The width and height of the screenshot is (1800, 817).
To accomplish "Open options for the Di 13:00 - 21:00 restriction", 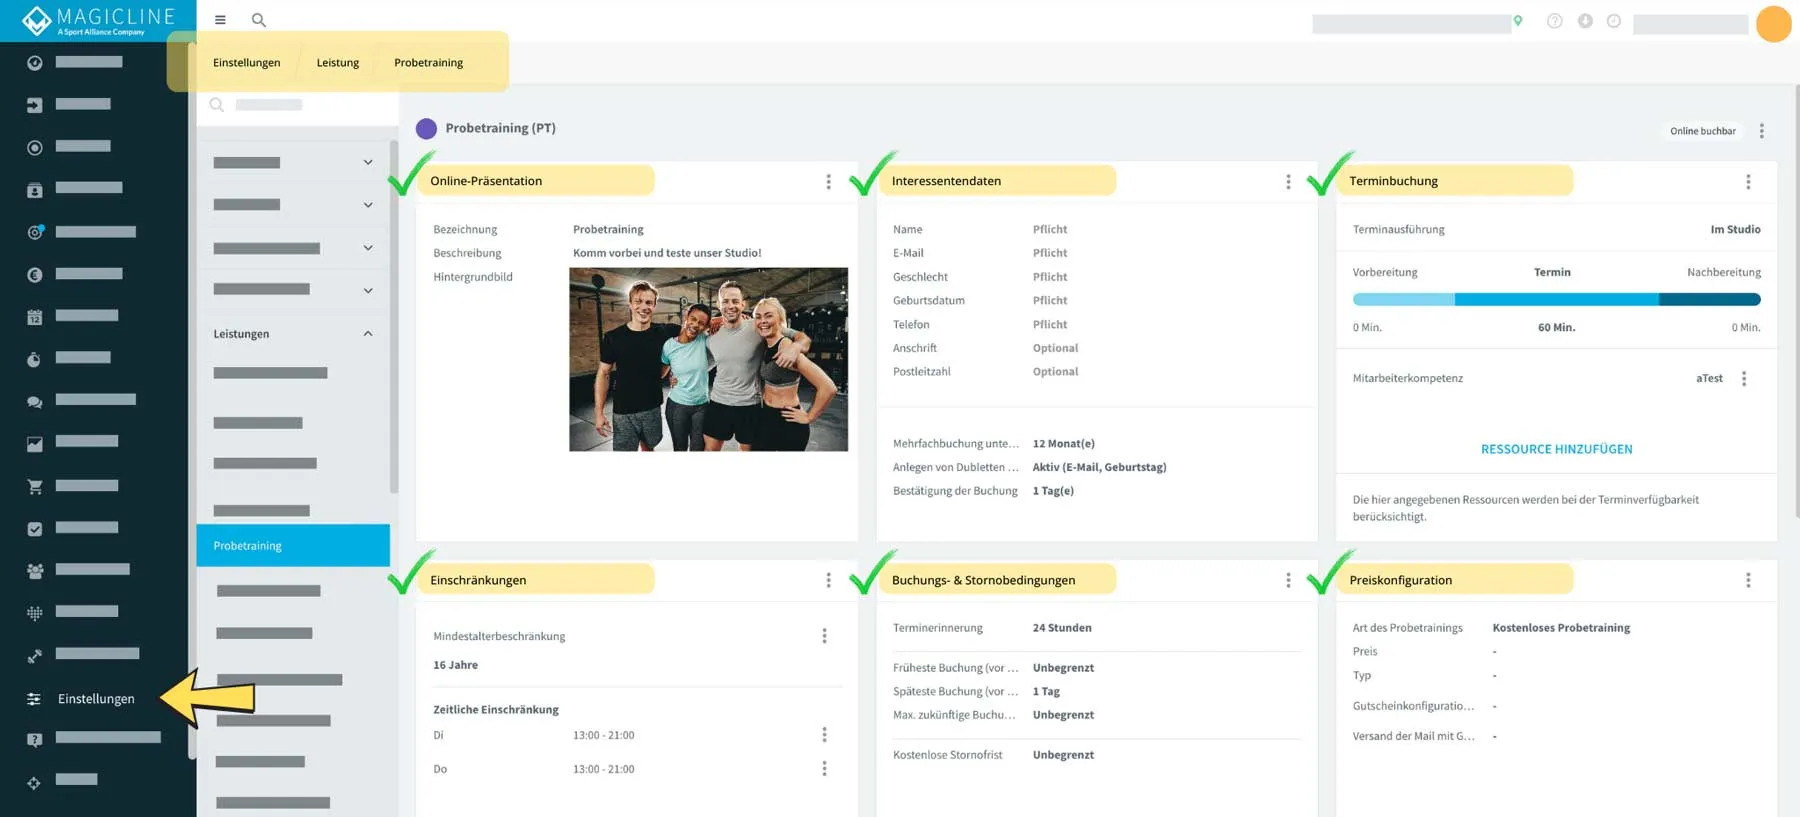I will click(824, 735).
